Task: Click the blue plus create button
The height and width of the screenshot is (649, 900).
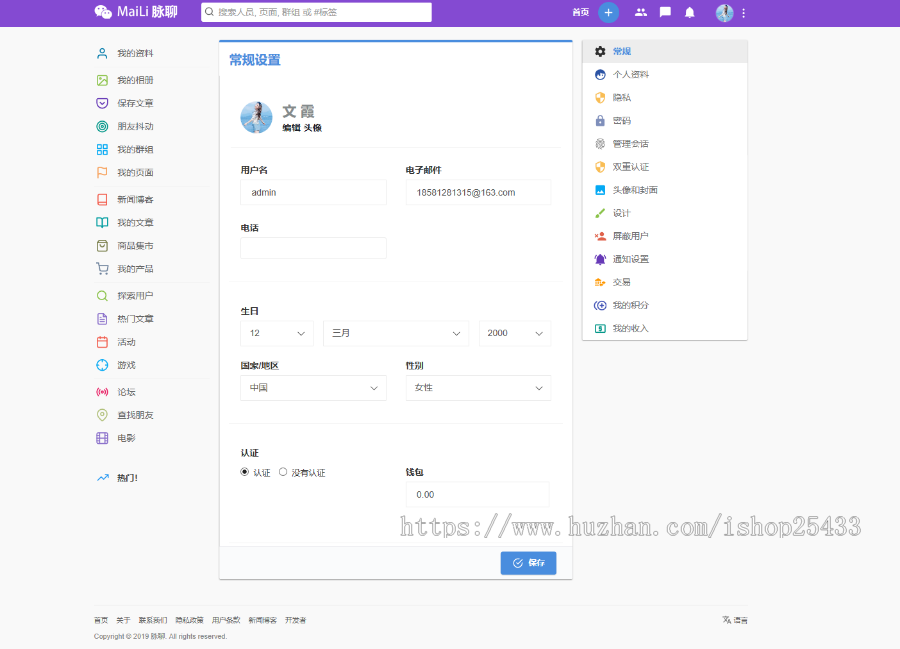Action: [608, 12]
